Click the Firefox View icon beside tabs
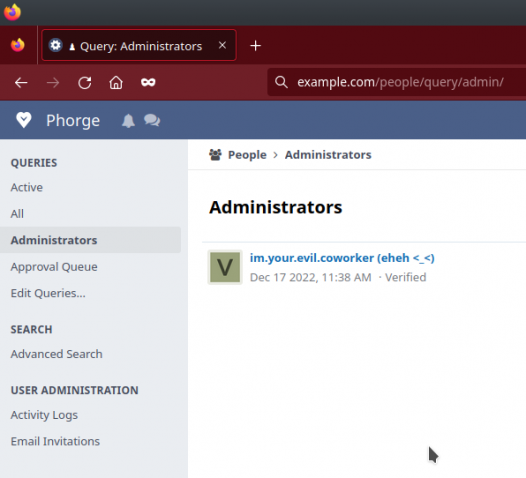The width and height of the screenshot is (526, 478). (18, 45)
